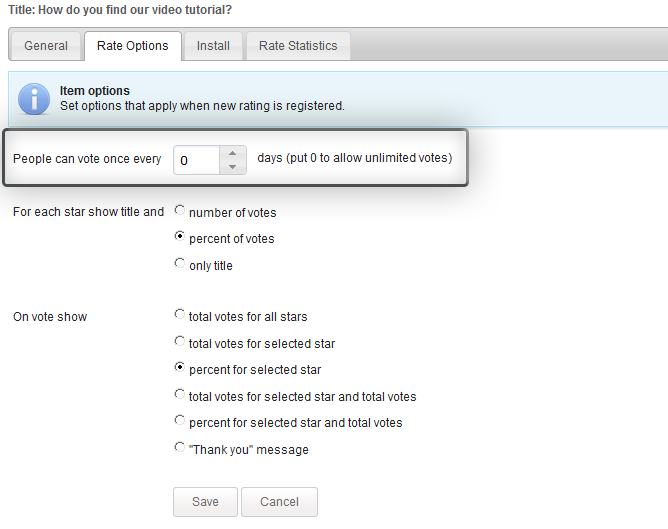
Task: Switch to Rate Statistics tab
Action: pos(298,46)
